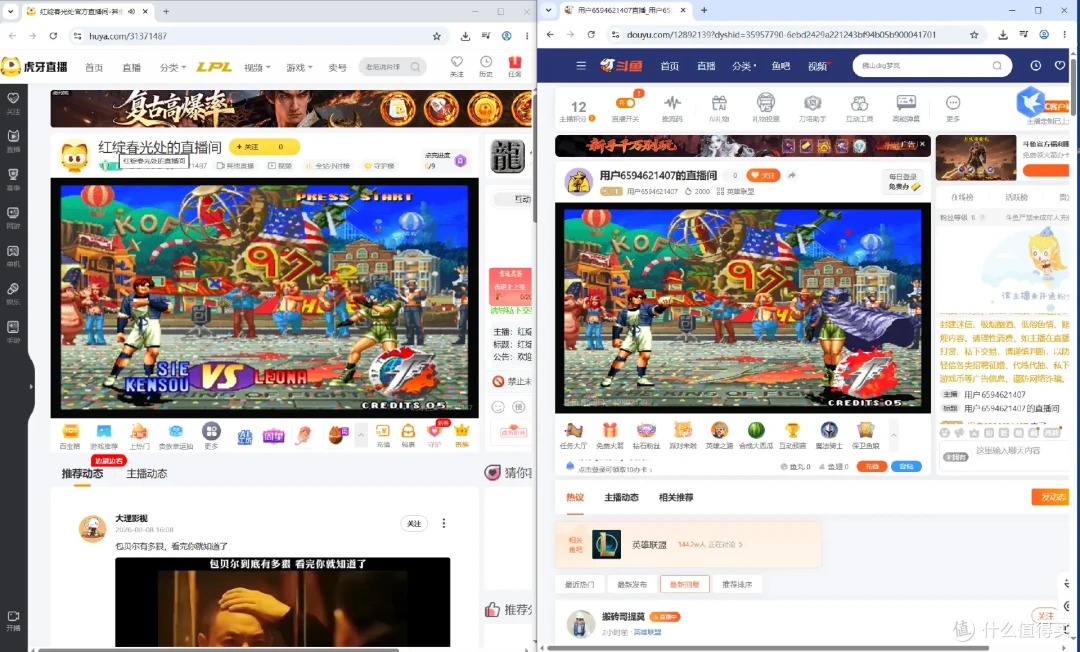Open 鱼吧 in Douyu nav
The width and height of the screenshot is (1080, 652).
tap(780, 65)
